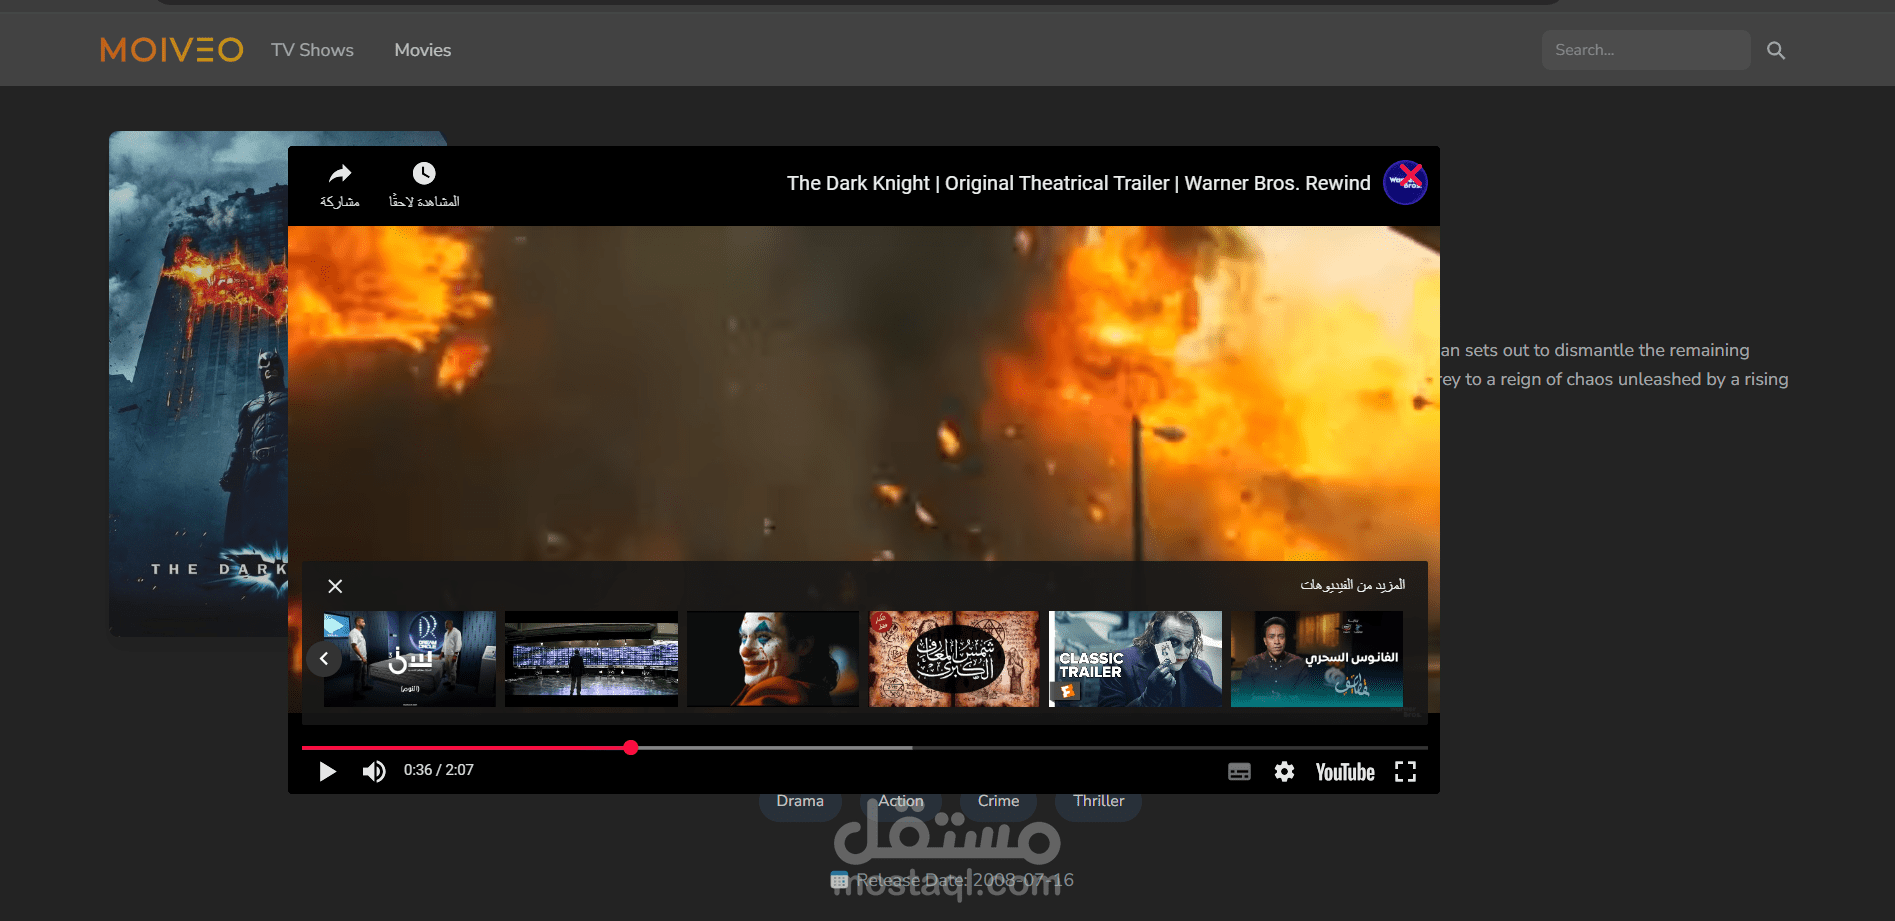Select the Drama genre tag
Screen dimensions: 1895x921
point(800,801)
